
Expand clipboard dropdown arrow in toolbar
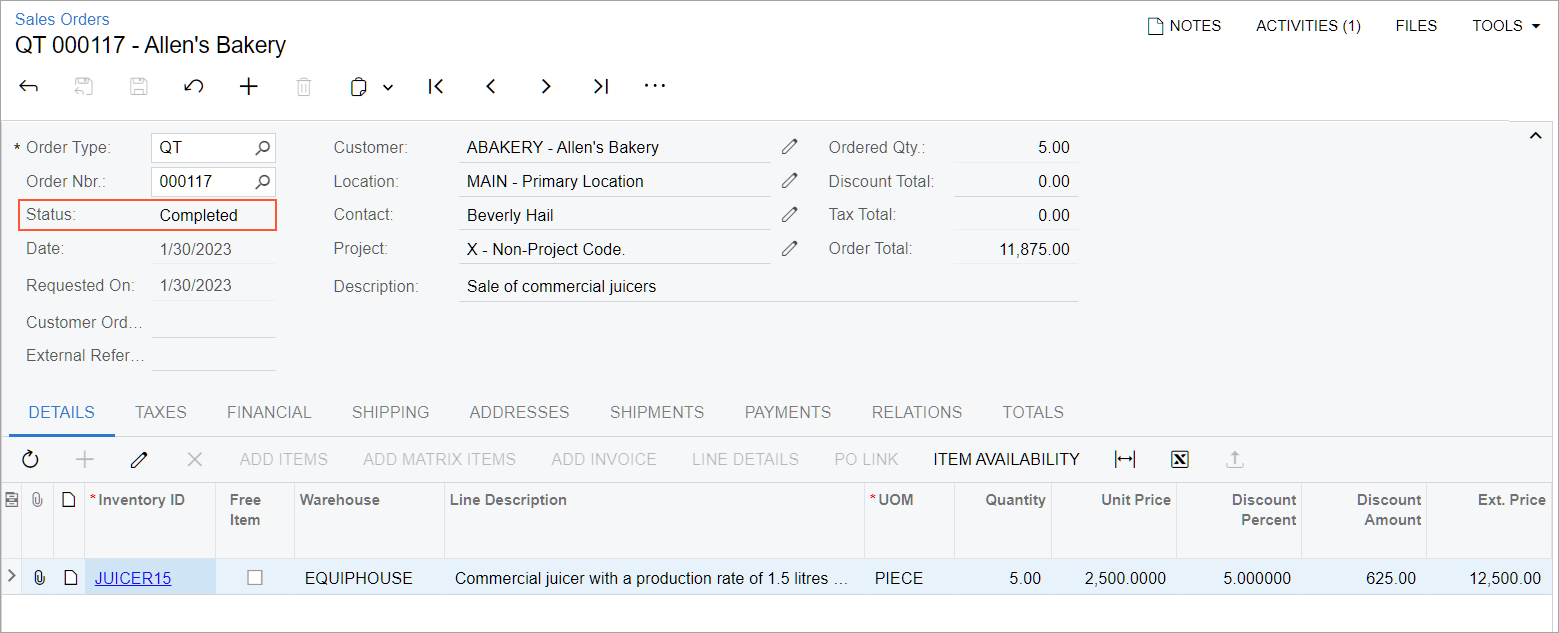[388, 88]
